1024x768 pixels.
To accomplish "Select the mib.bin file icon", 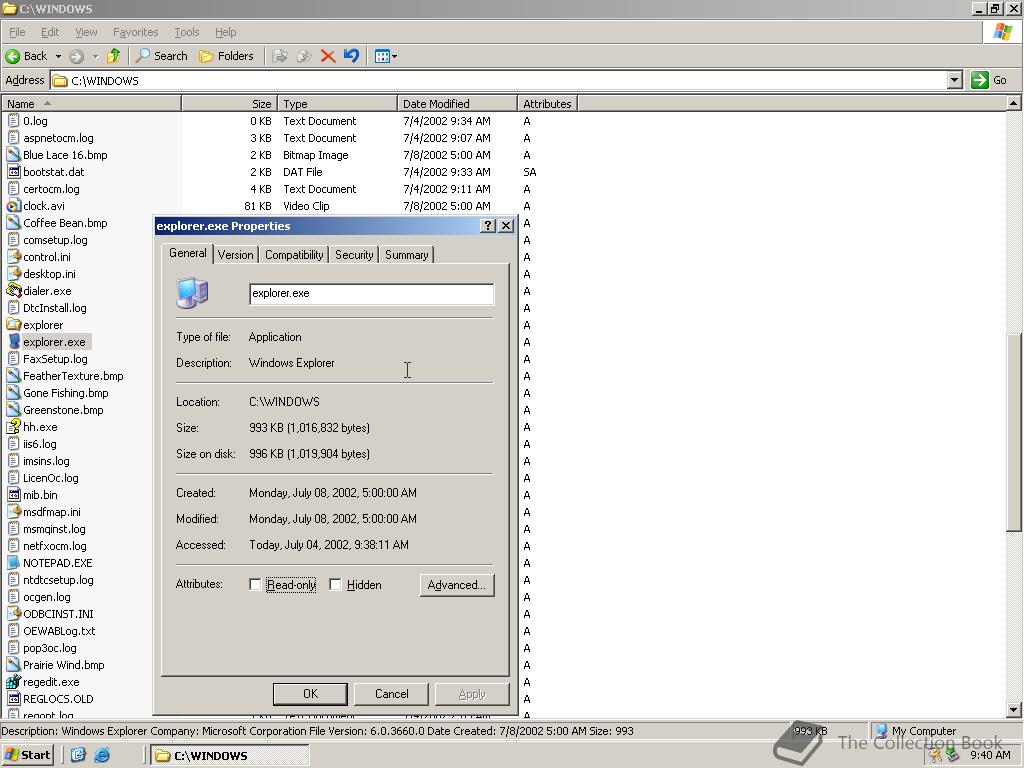I will 14,494.
